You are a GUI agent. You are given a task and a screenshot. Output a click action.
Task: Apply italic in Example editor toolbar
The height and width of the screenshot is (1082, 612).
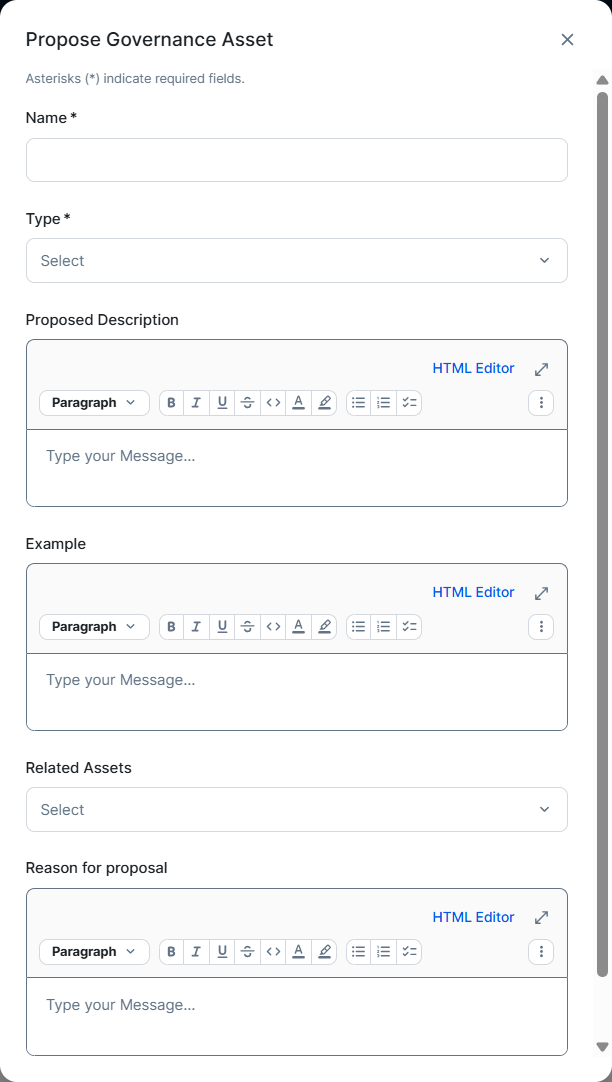197,627
